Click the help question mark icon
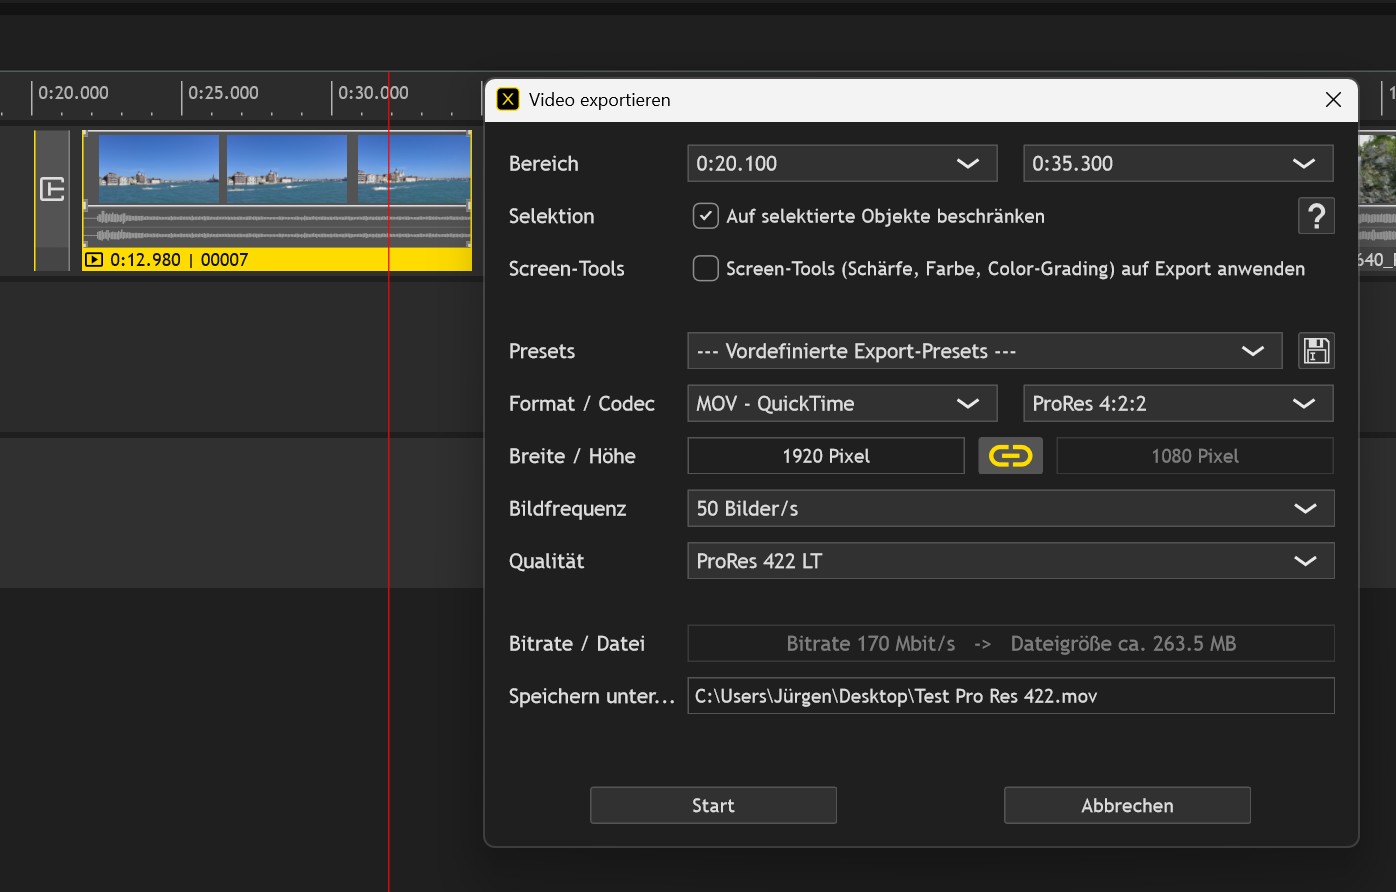 [x=1316, y=216]
